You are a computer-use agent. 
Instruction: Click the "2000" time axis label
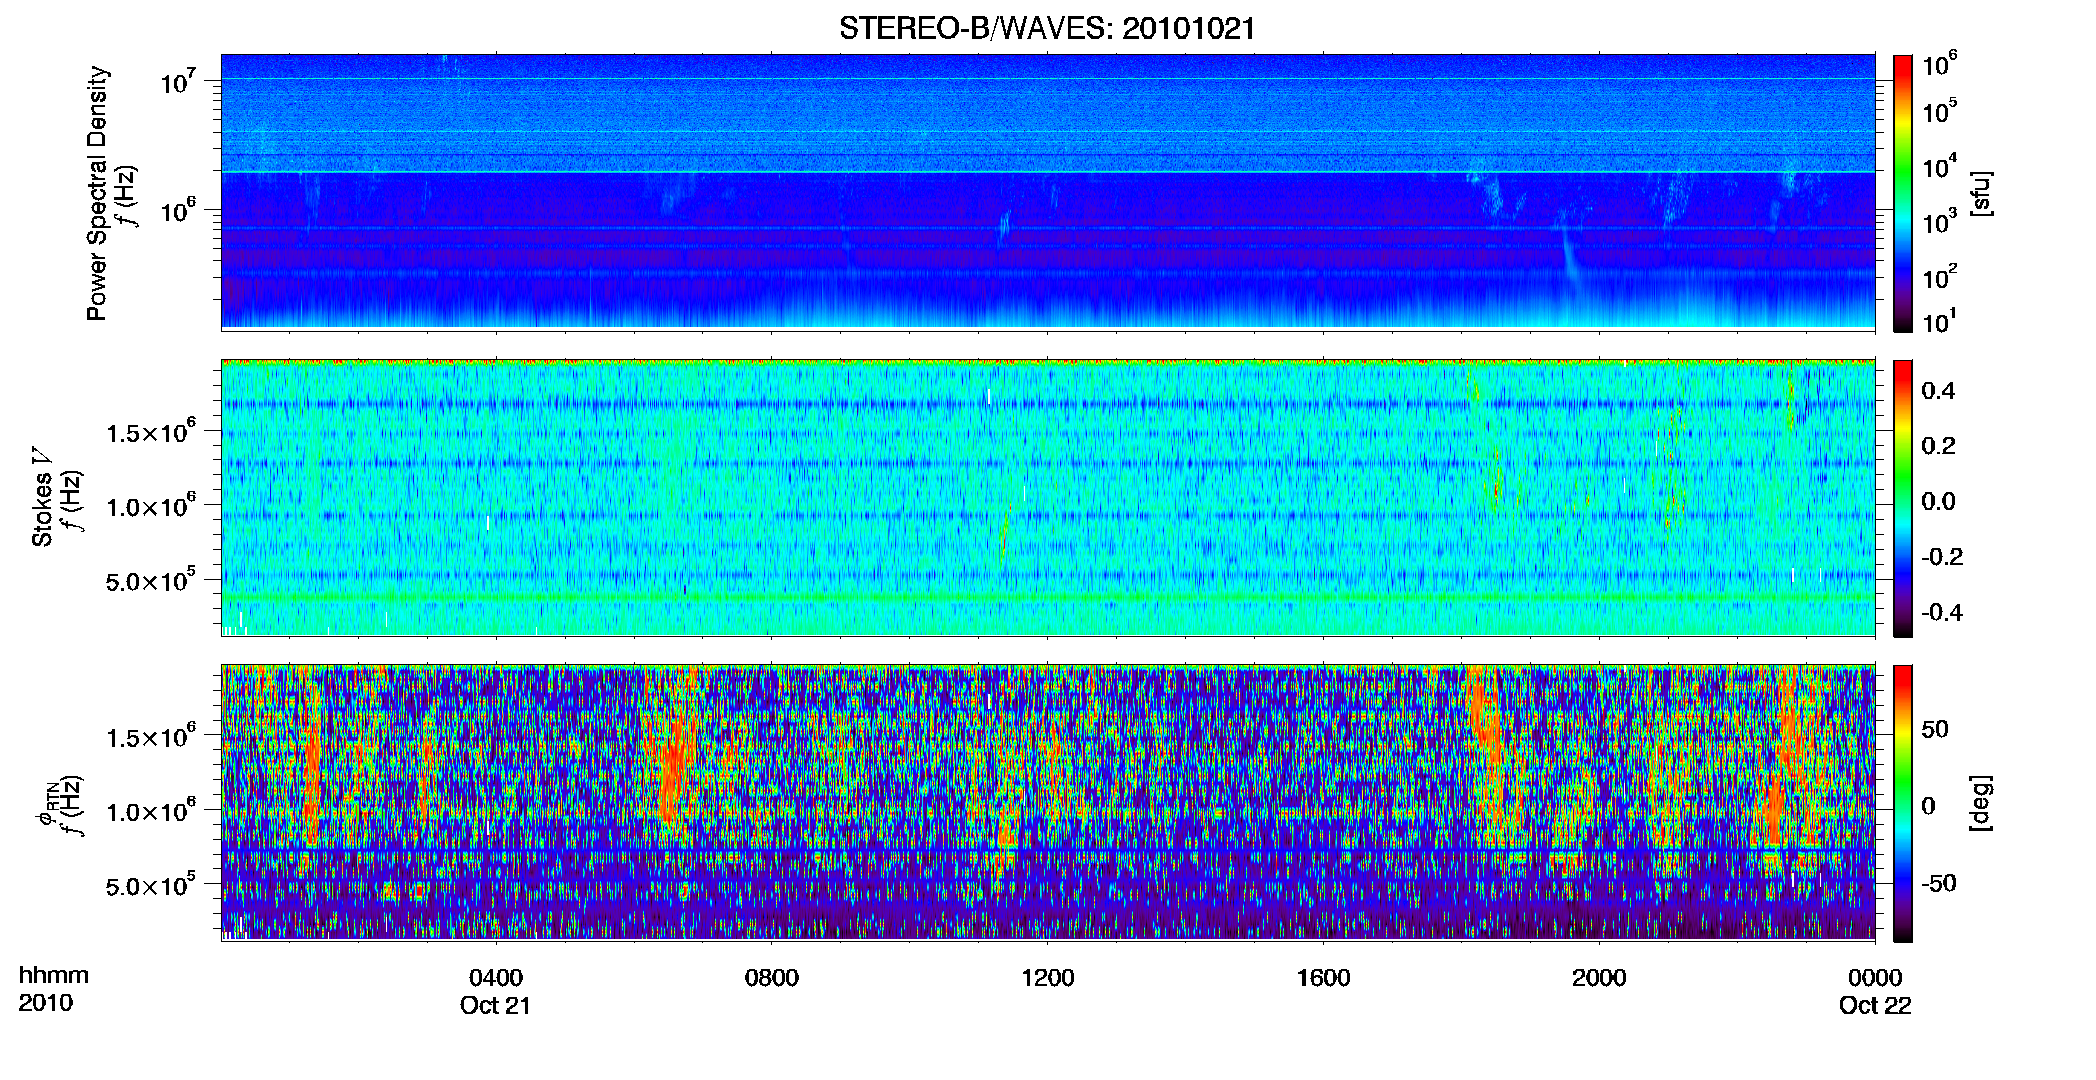pos(1599,977)
